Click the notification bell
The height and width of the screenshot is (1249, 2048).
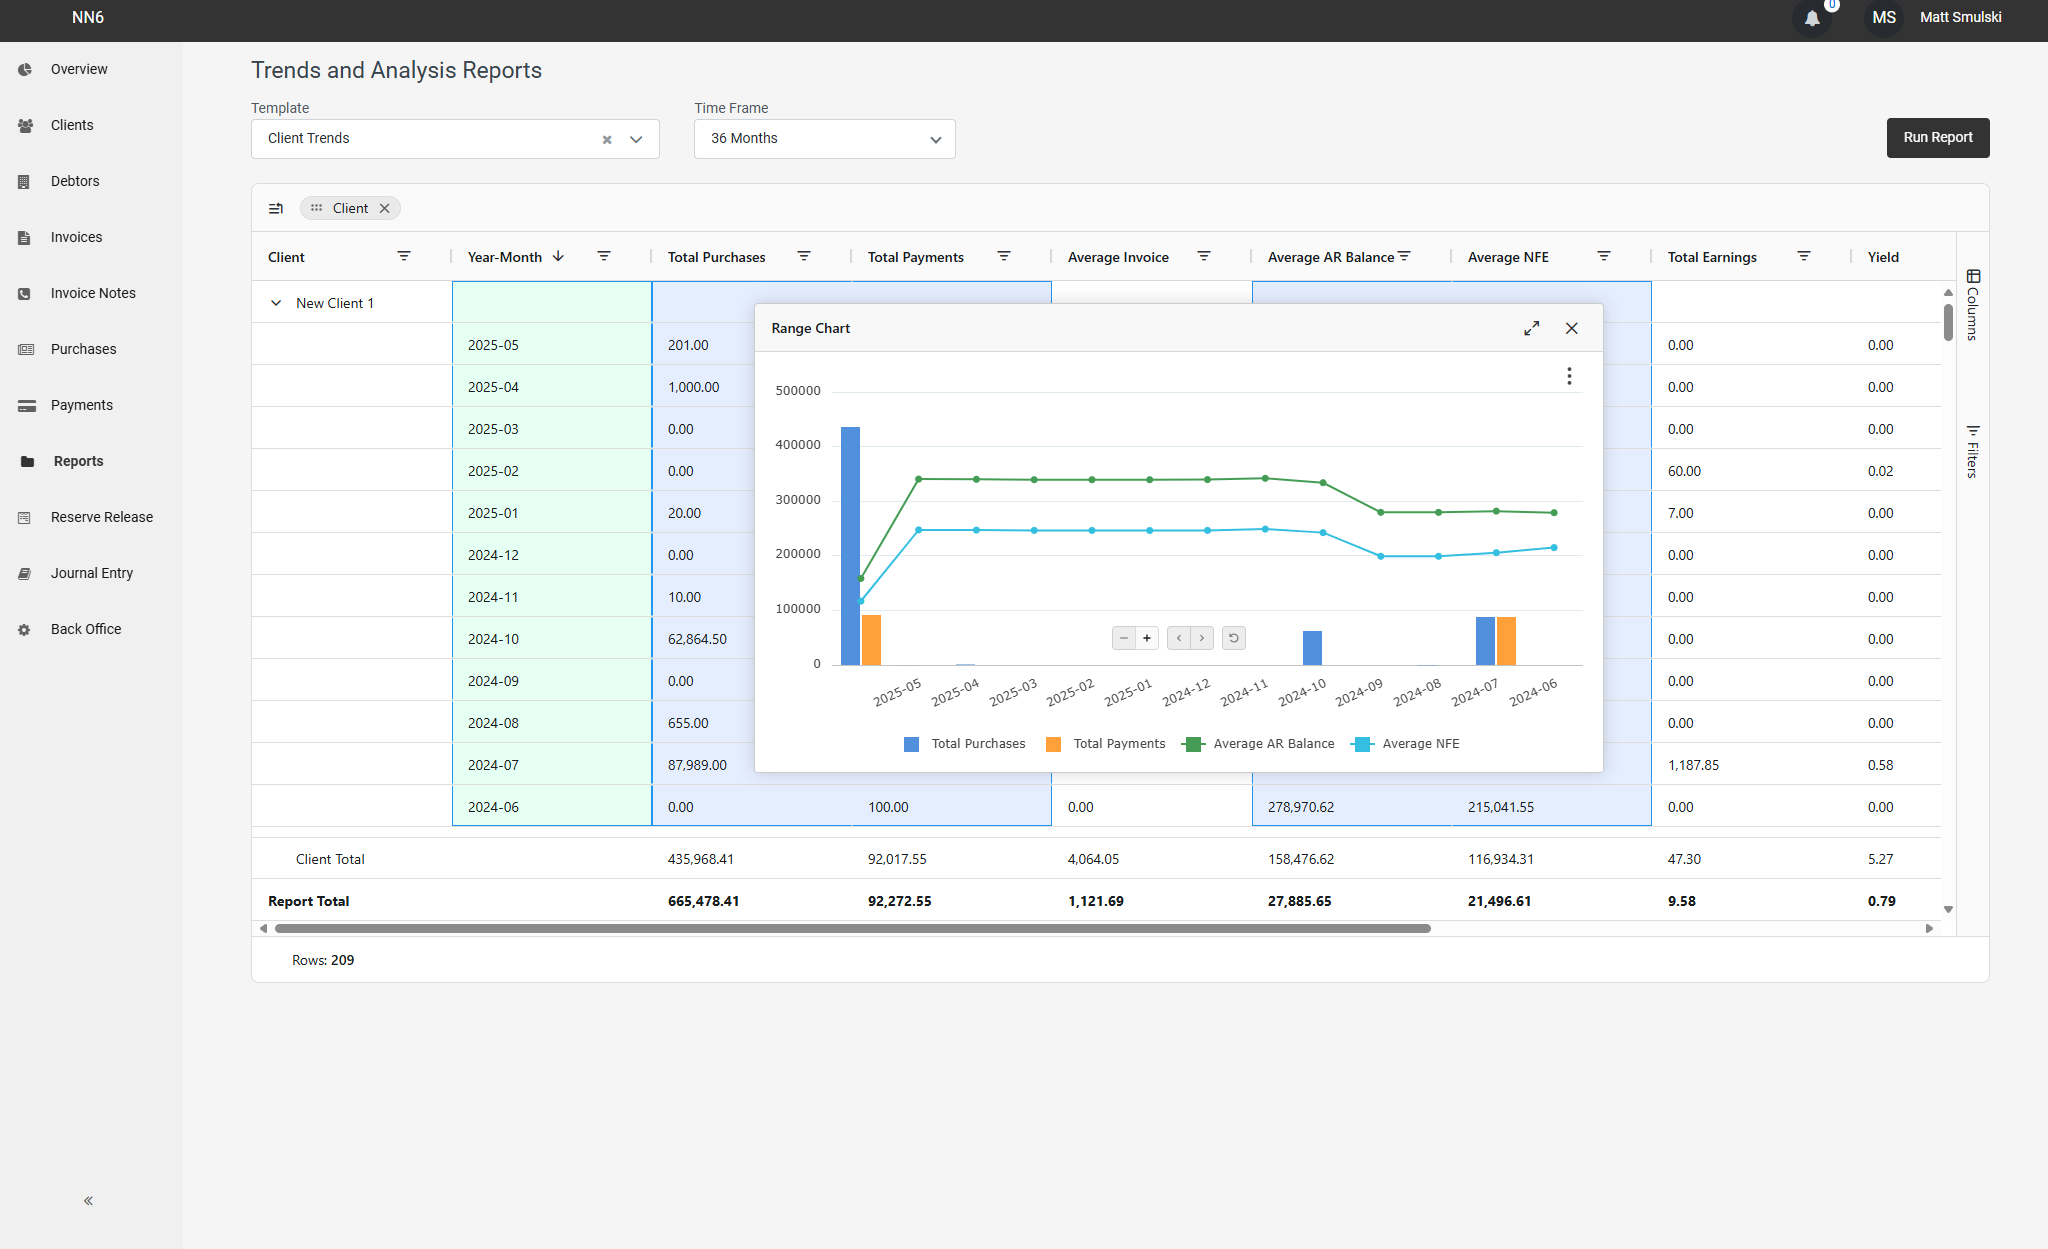[x=1812, y=18]
